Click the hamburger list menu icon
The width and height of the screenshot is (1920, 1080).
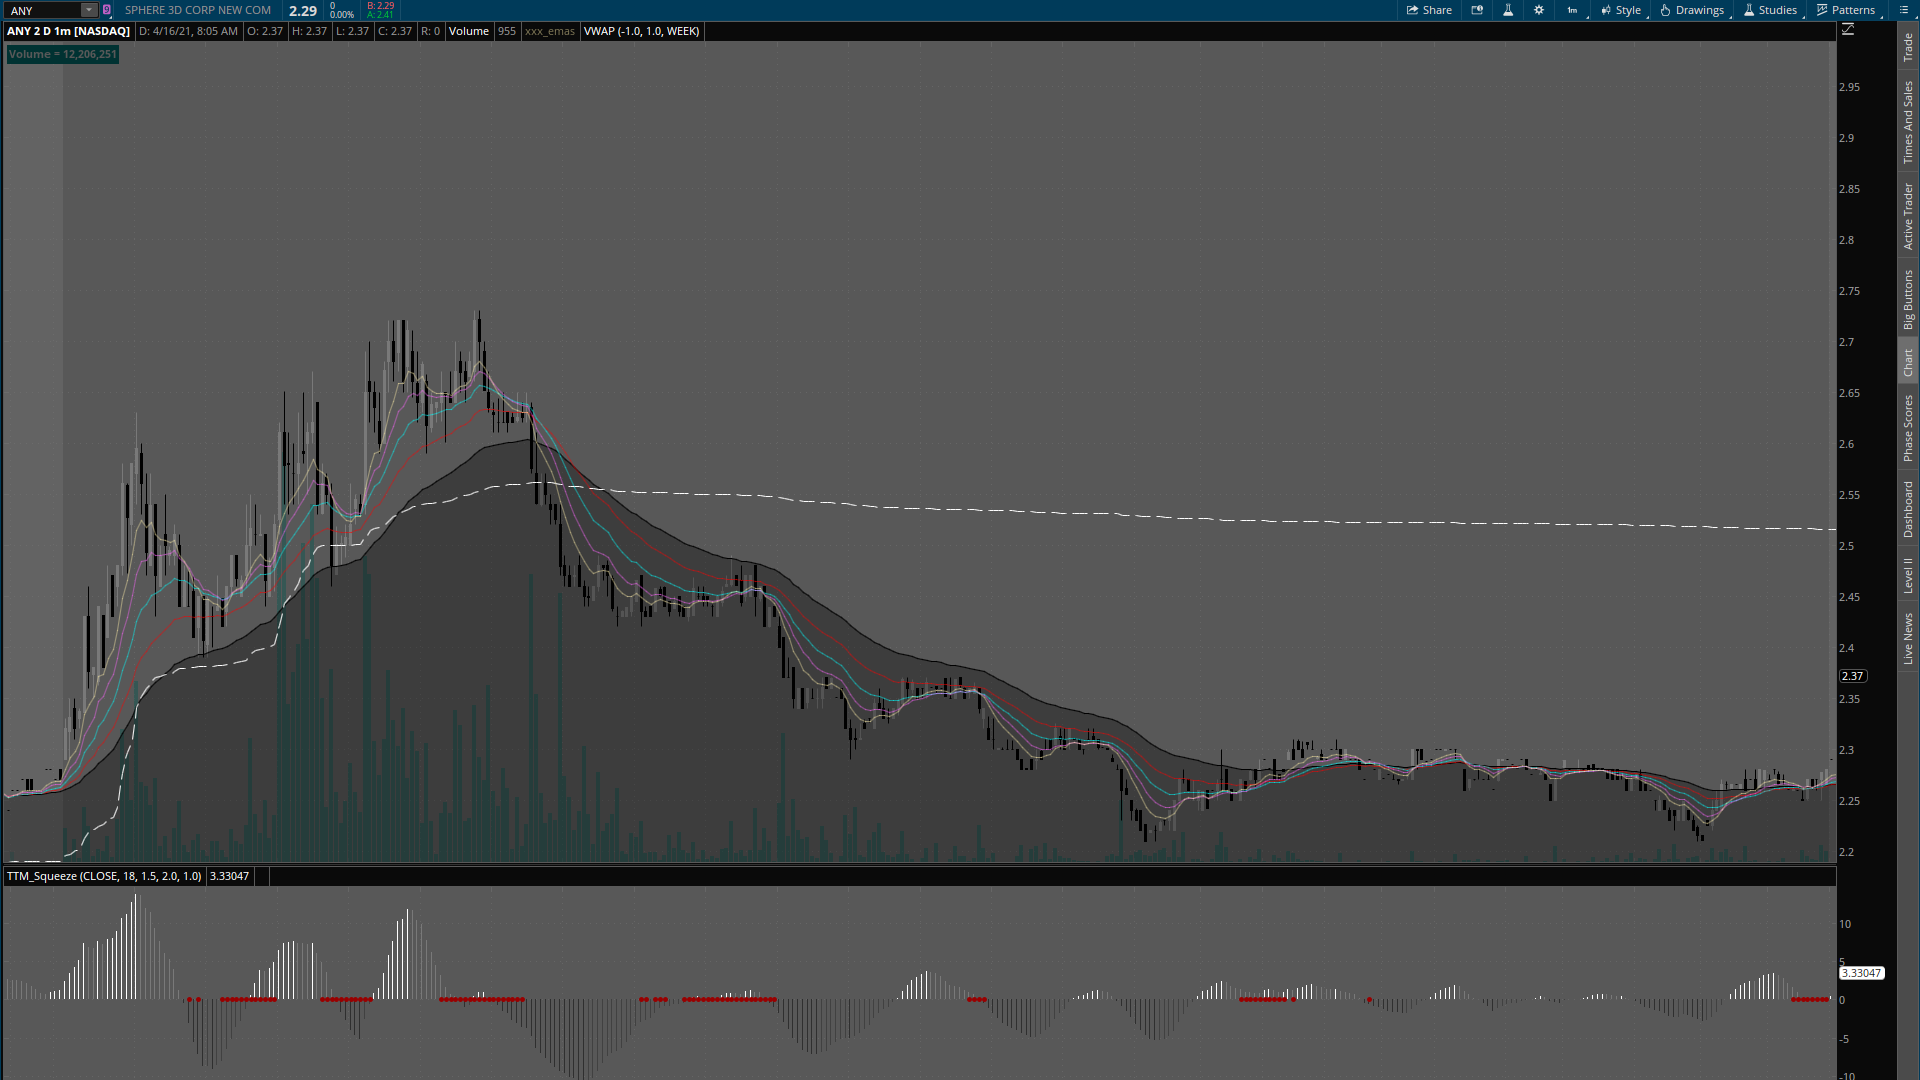pos(1903,10)
